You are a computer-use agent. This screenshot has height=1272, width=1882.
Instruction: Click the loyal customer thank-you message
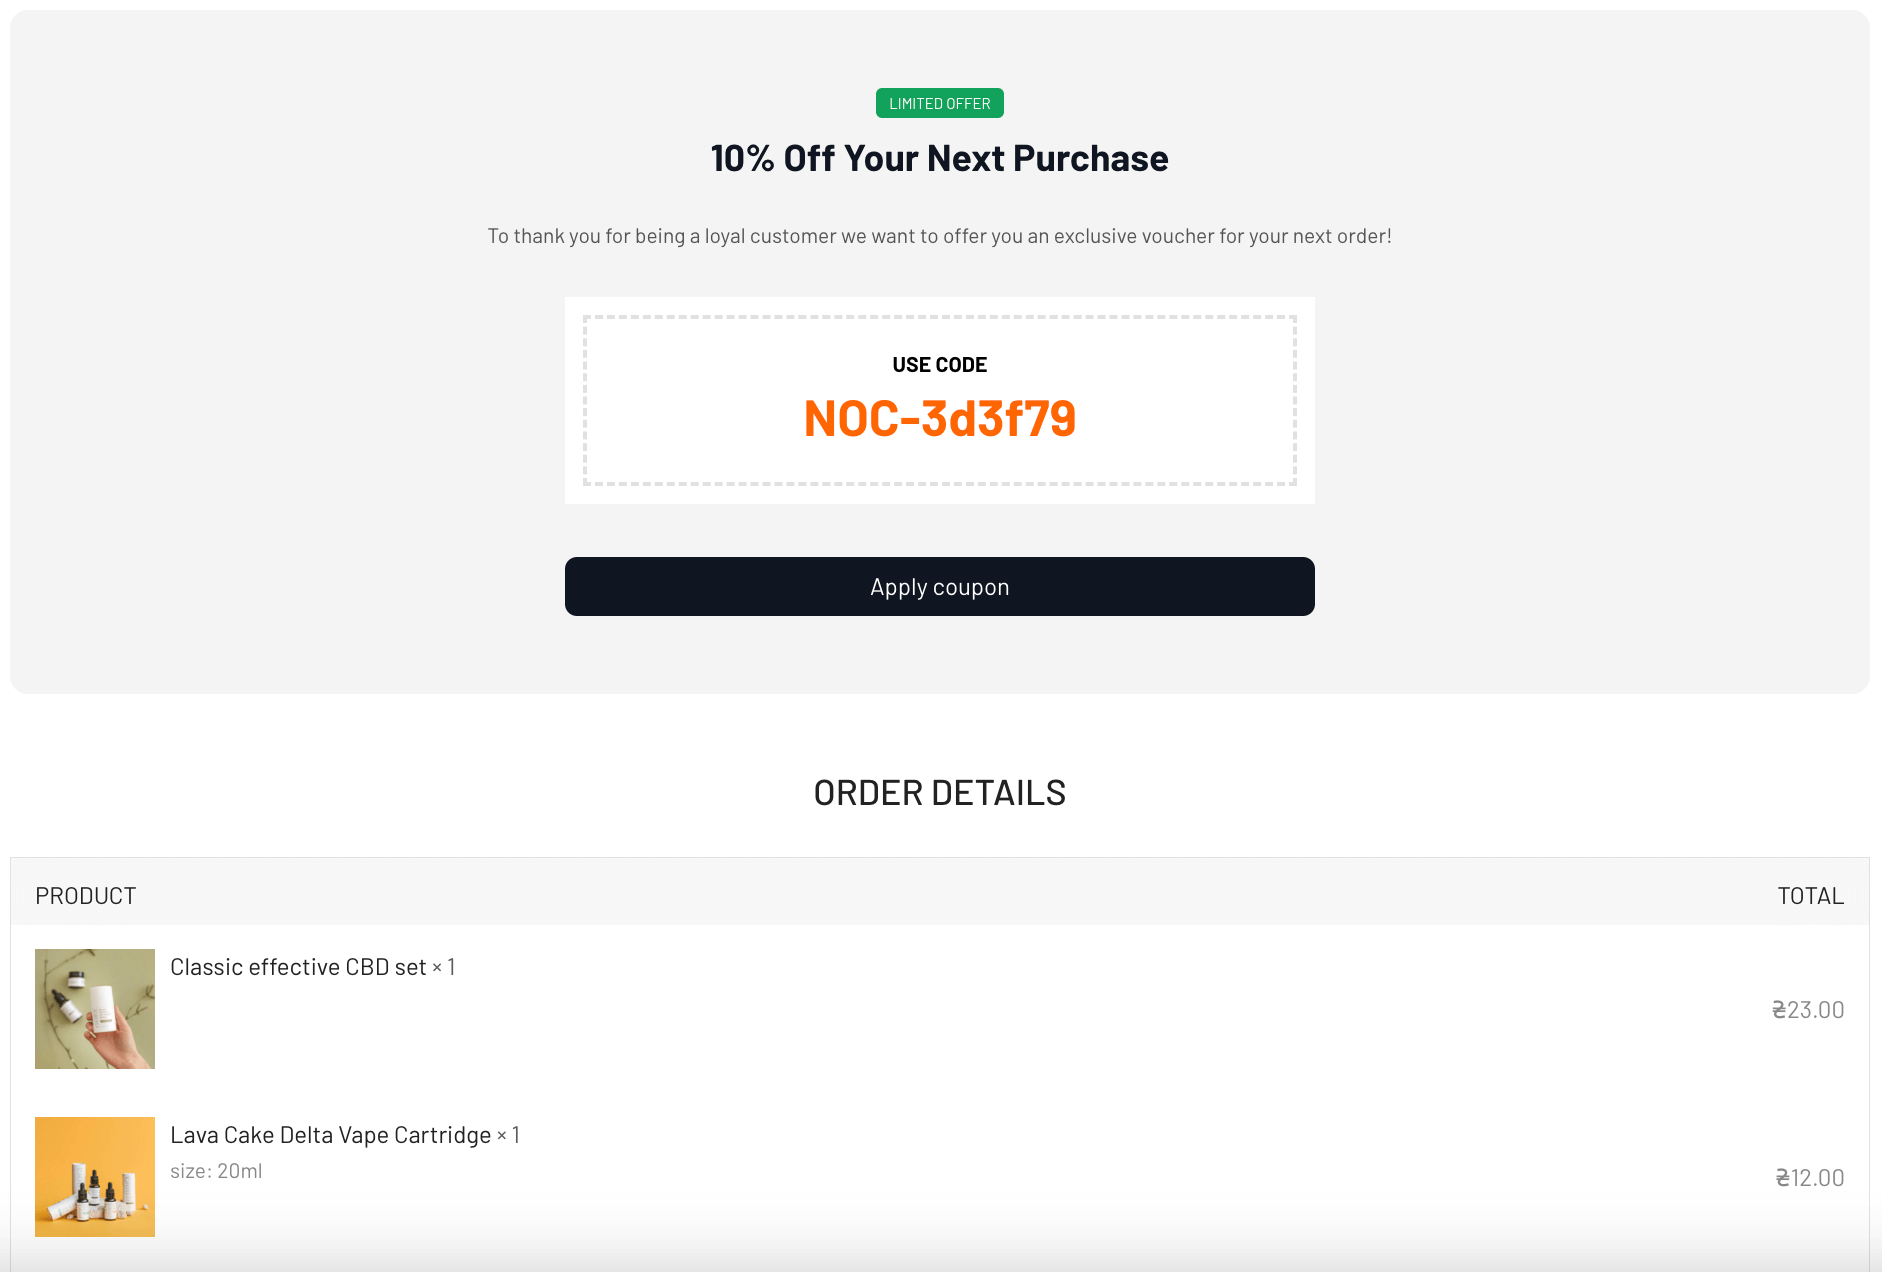tap(939, 236)
